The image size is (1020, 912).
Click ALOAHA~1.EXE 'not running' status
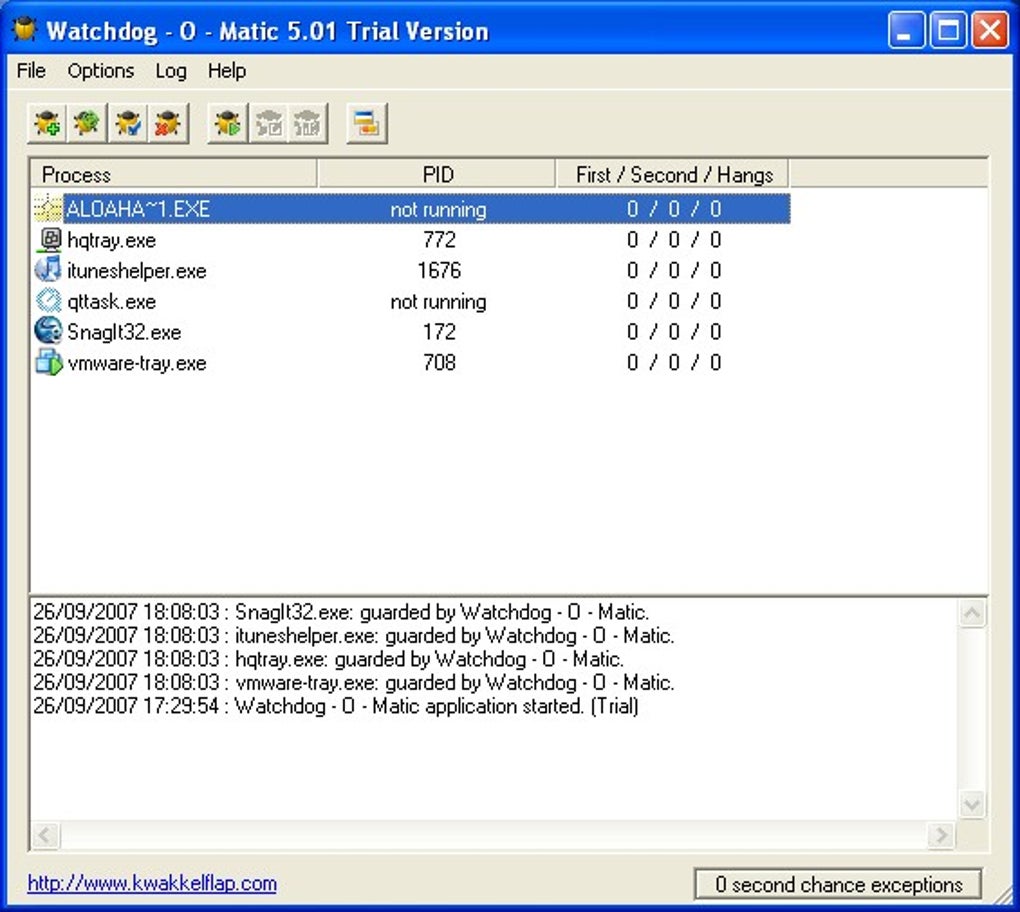point(438,209)
